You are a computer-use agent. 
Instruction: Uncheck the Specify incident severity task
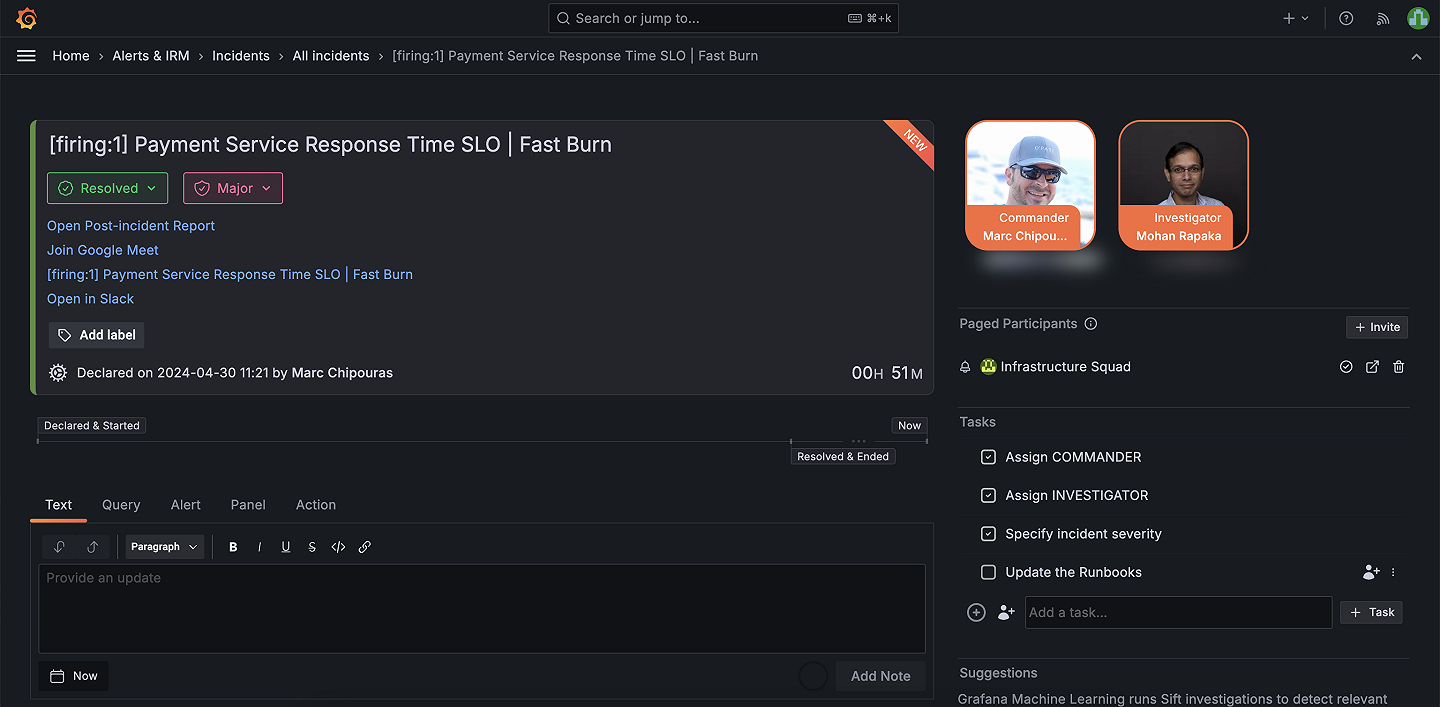click(988, 533)
